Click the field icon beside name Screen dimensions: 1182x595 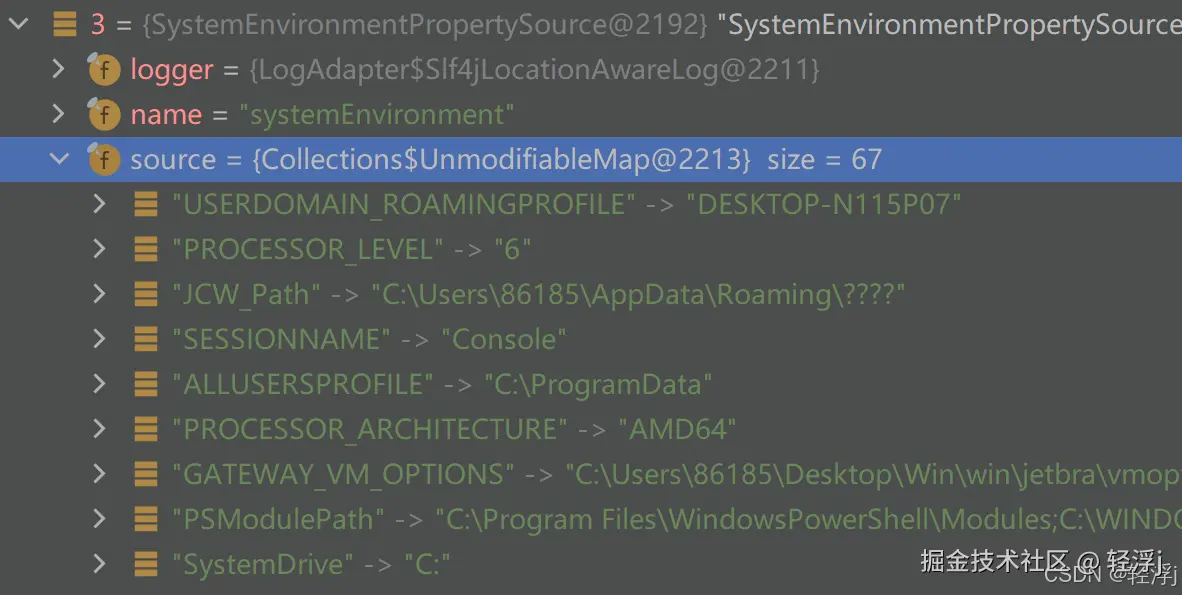click(x=104, y=115)
